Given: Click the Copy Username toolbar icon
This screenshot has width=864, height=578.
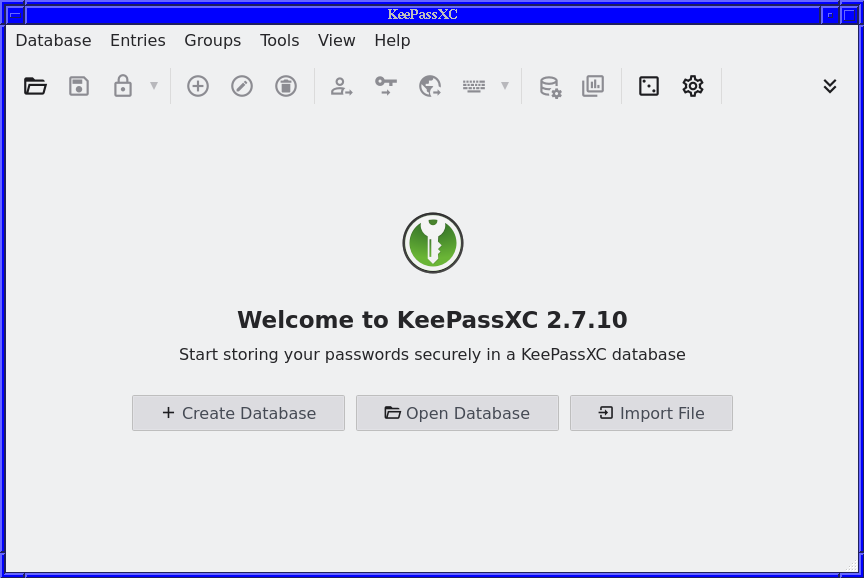Looking at the screenshot, I should tap(342, 86).
